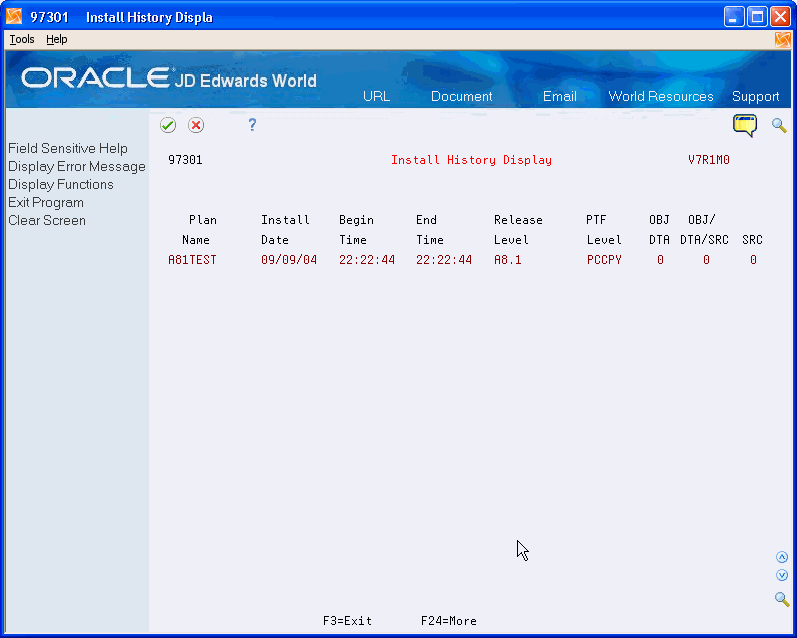The height and width of the screenshot is (638, 797).
Task: Click the title bar application icon
Action: coord(14,17)
